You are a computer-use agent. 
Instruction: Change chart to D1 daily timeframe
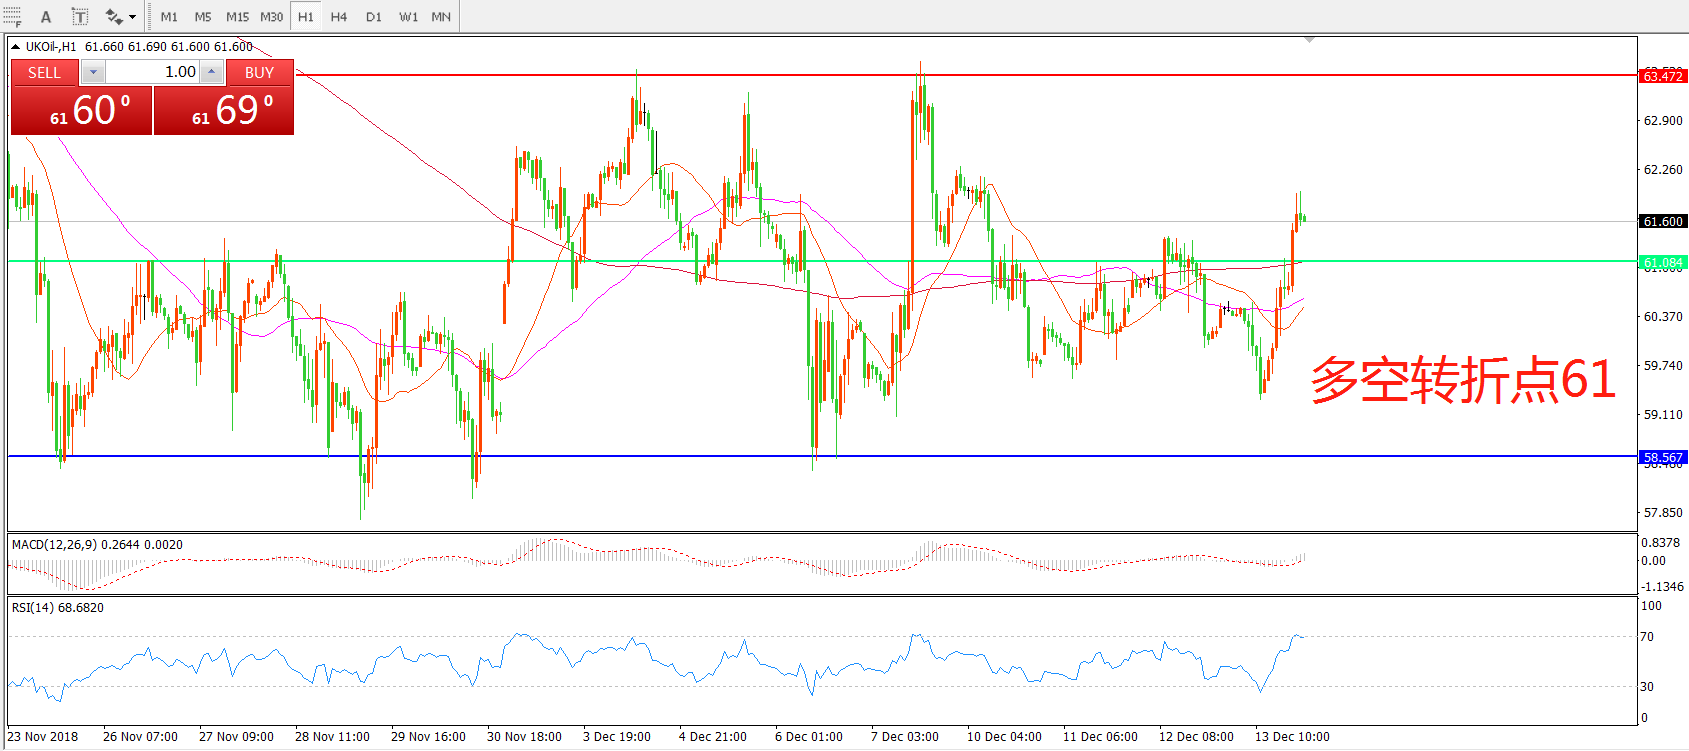[x=373, y=17]
